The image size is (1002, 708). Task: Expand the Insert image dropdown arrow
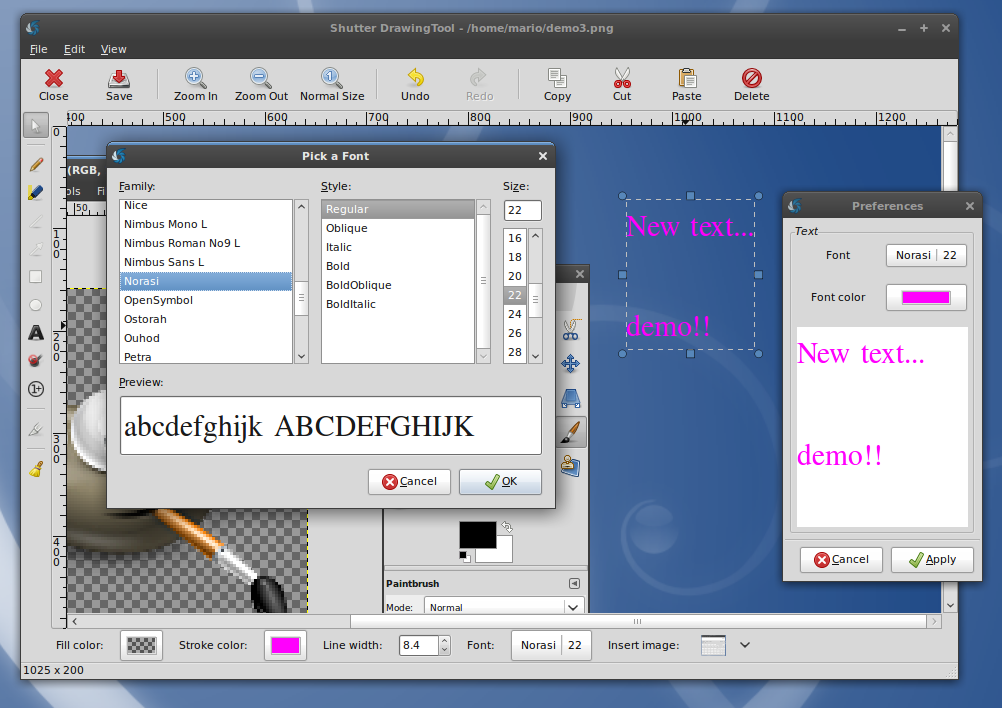click(x=744, y=645)
